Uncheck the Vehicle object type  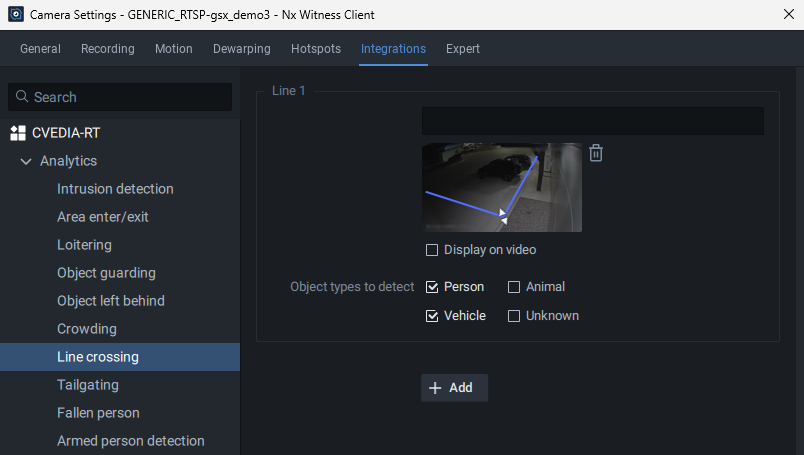click(x=432, y=316)
